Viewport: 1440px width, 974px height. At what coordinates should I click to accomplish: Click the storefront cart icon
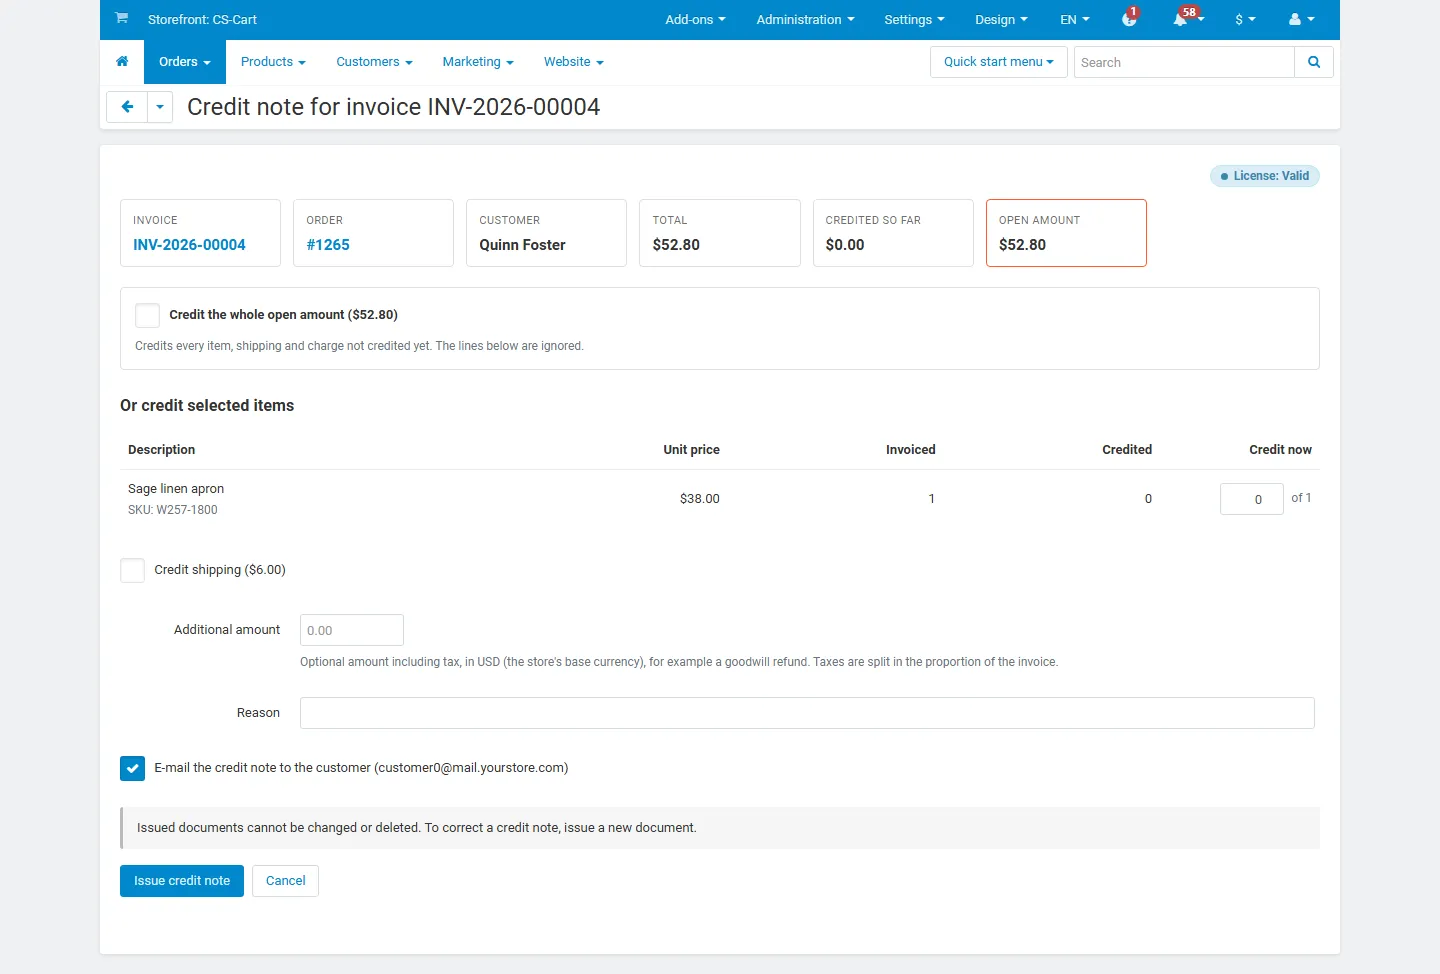coord(121,19)
